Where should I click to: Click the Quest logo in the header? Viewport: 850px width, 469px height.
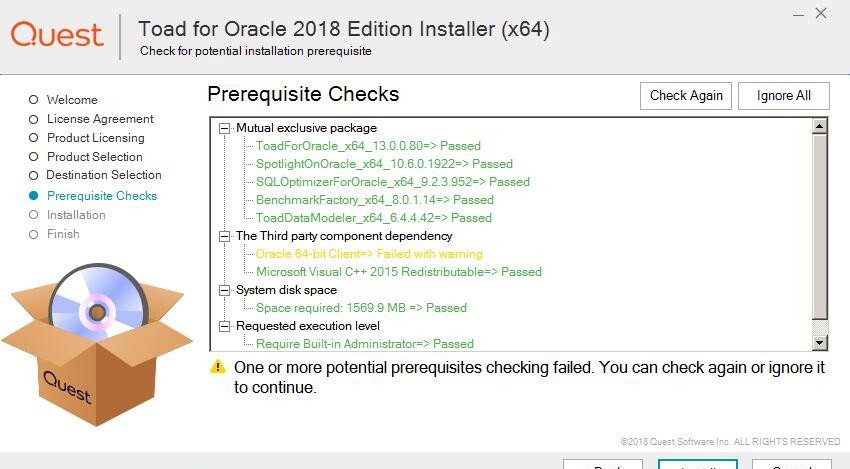pyautogui.click(x=57, y=35)
